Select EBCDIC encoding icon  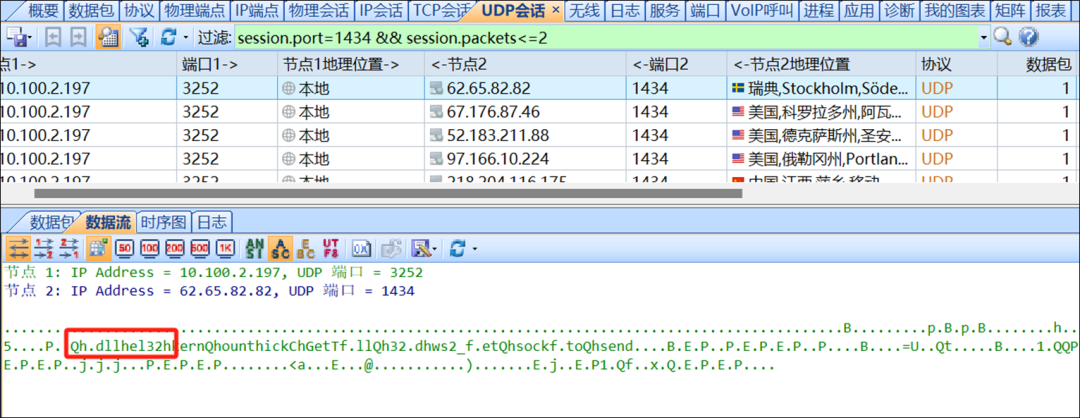click(x=305, y=247)
